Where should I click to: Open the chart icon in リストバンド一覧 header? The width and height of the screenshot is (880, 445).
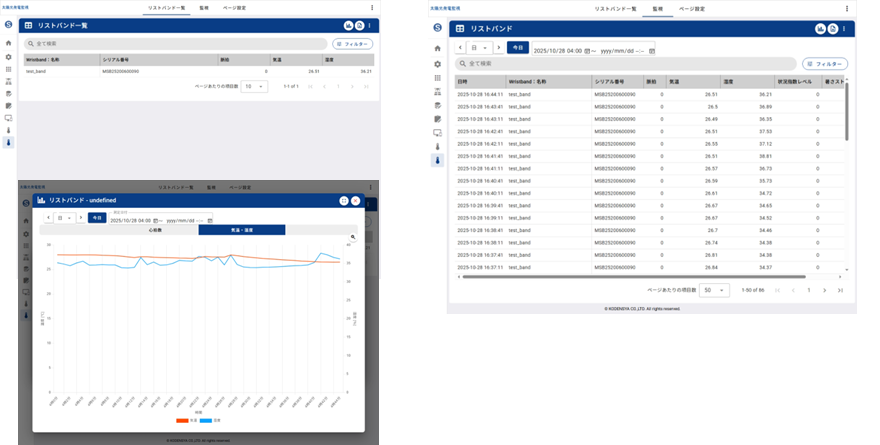point(347,25)
